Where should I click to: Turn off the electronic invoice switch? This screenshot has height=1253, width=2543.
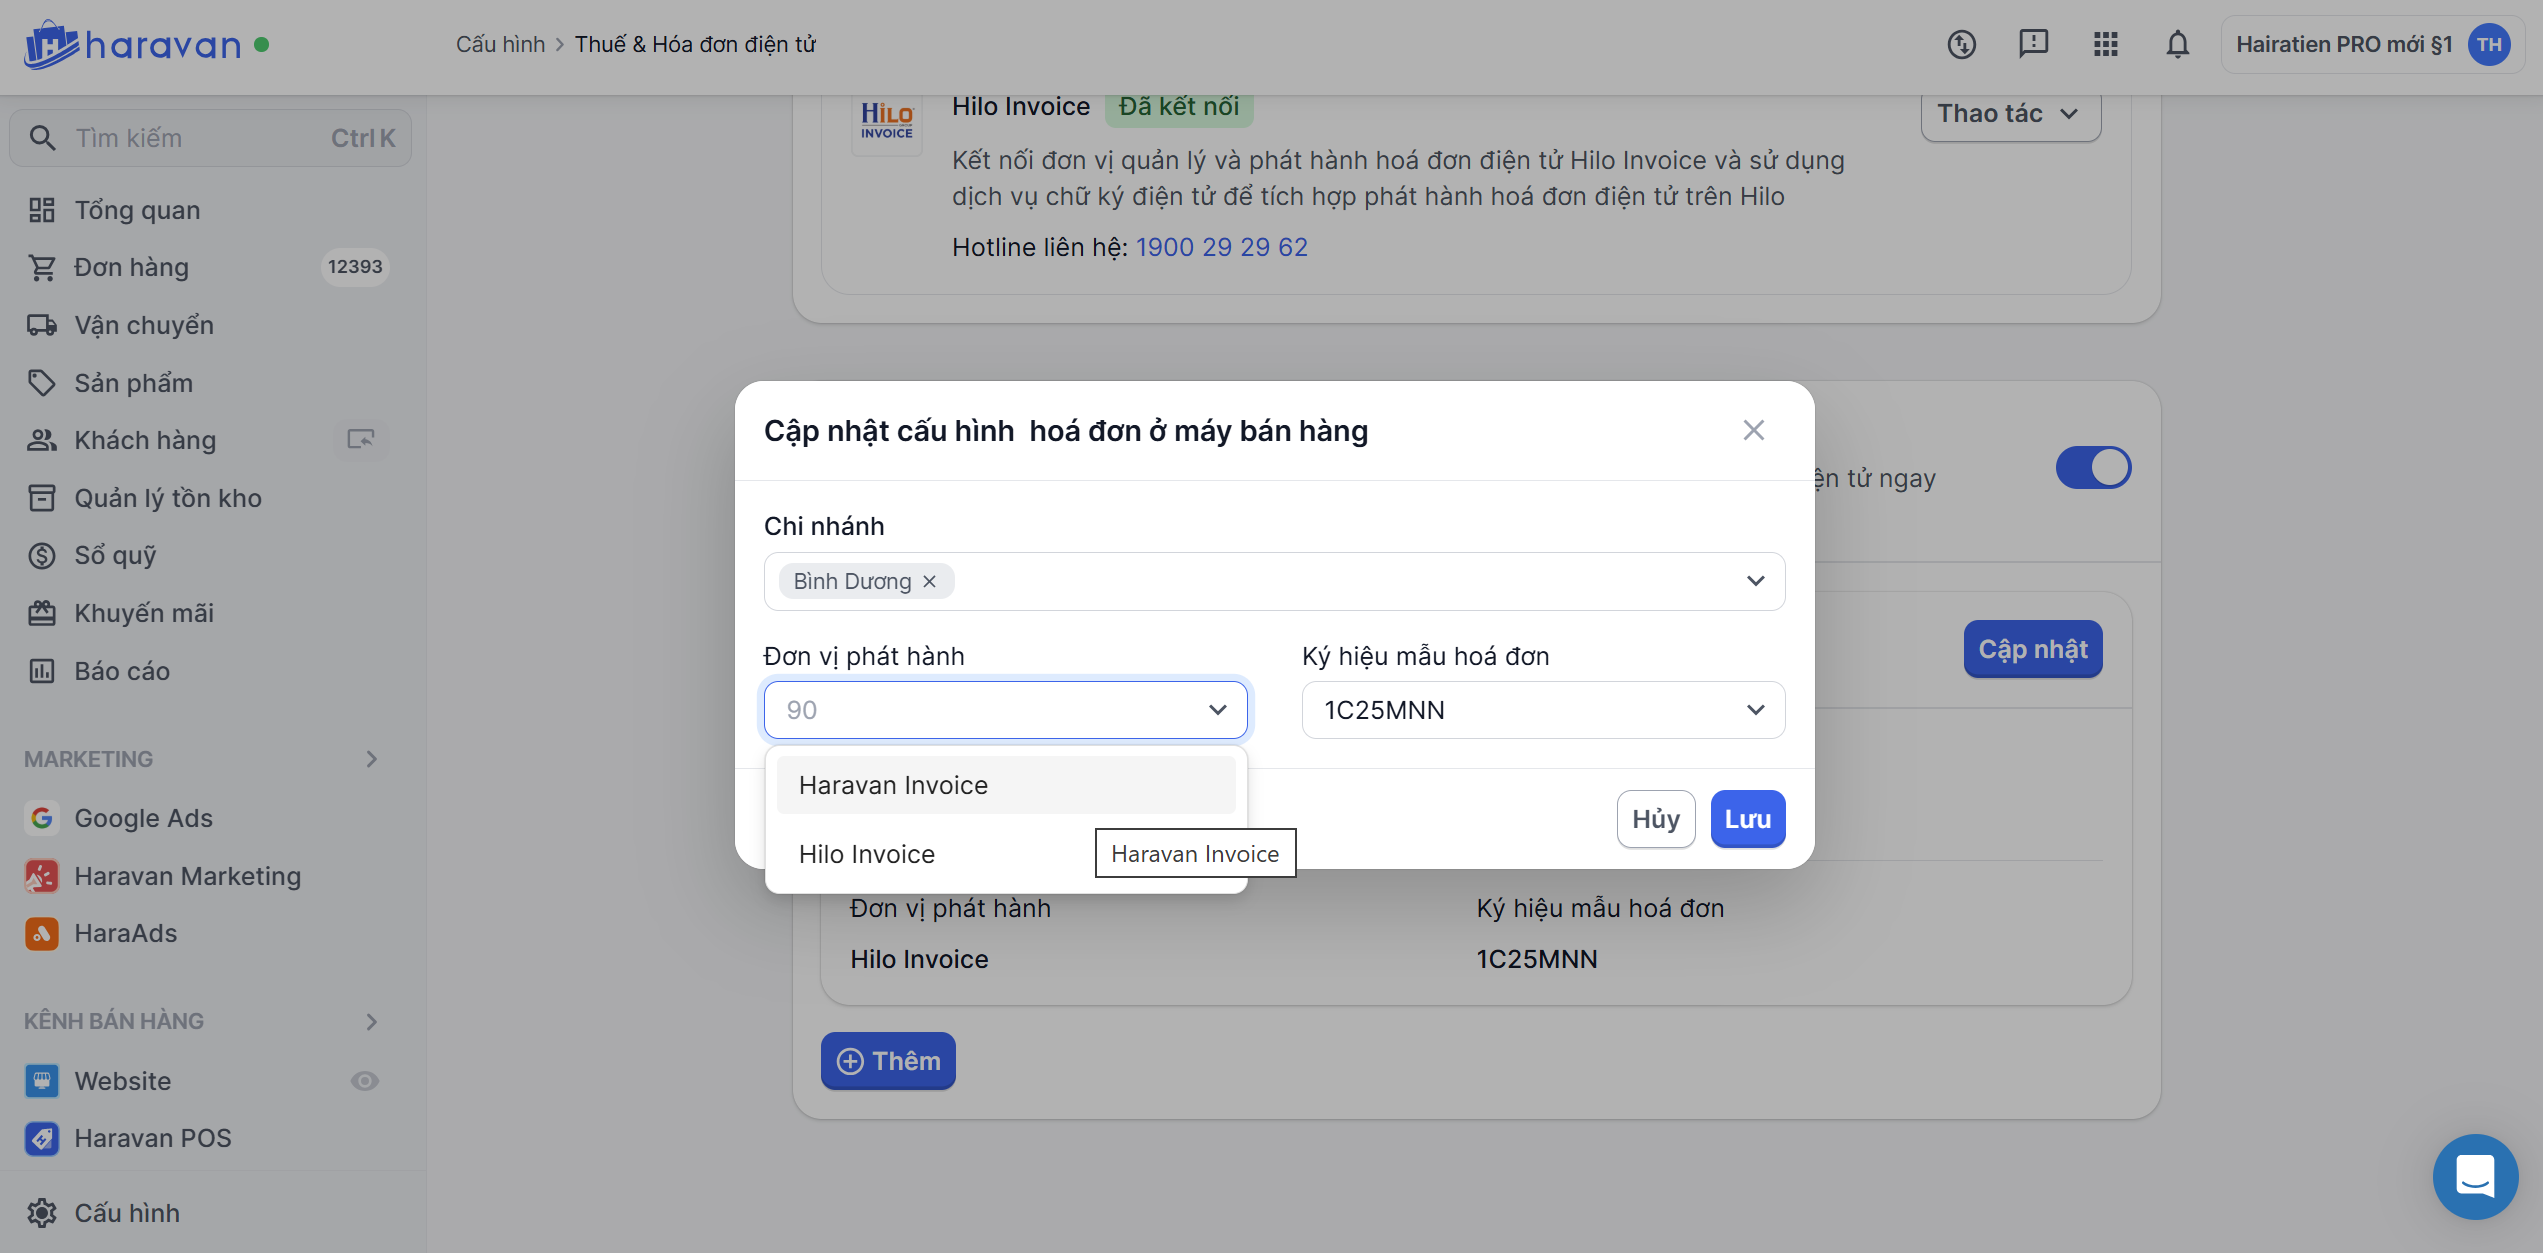pos(2093,468)
